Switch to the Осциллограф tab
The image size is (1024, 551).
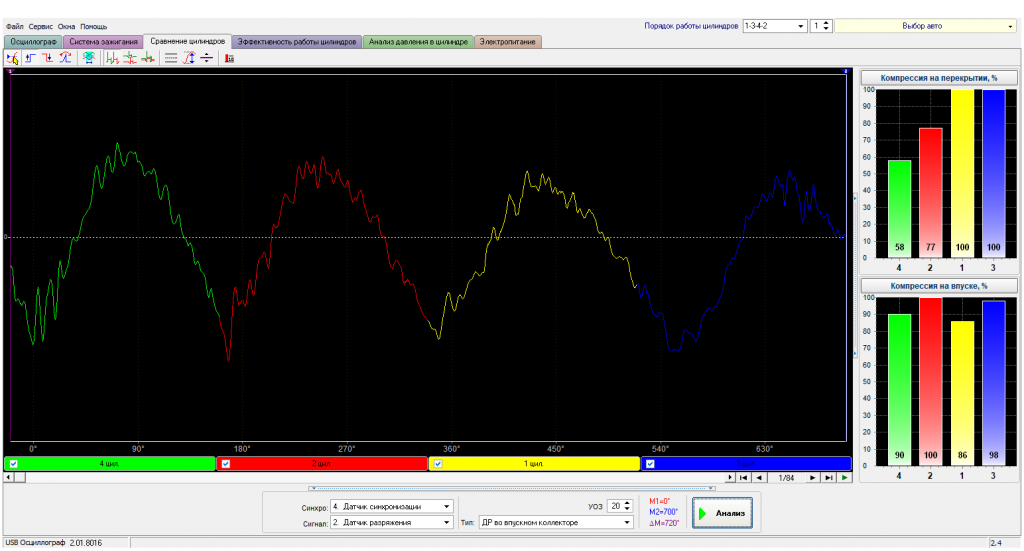coord(33,42)
